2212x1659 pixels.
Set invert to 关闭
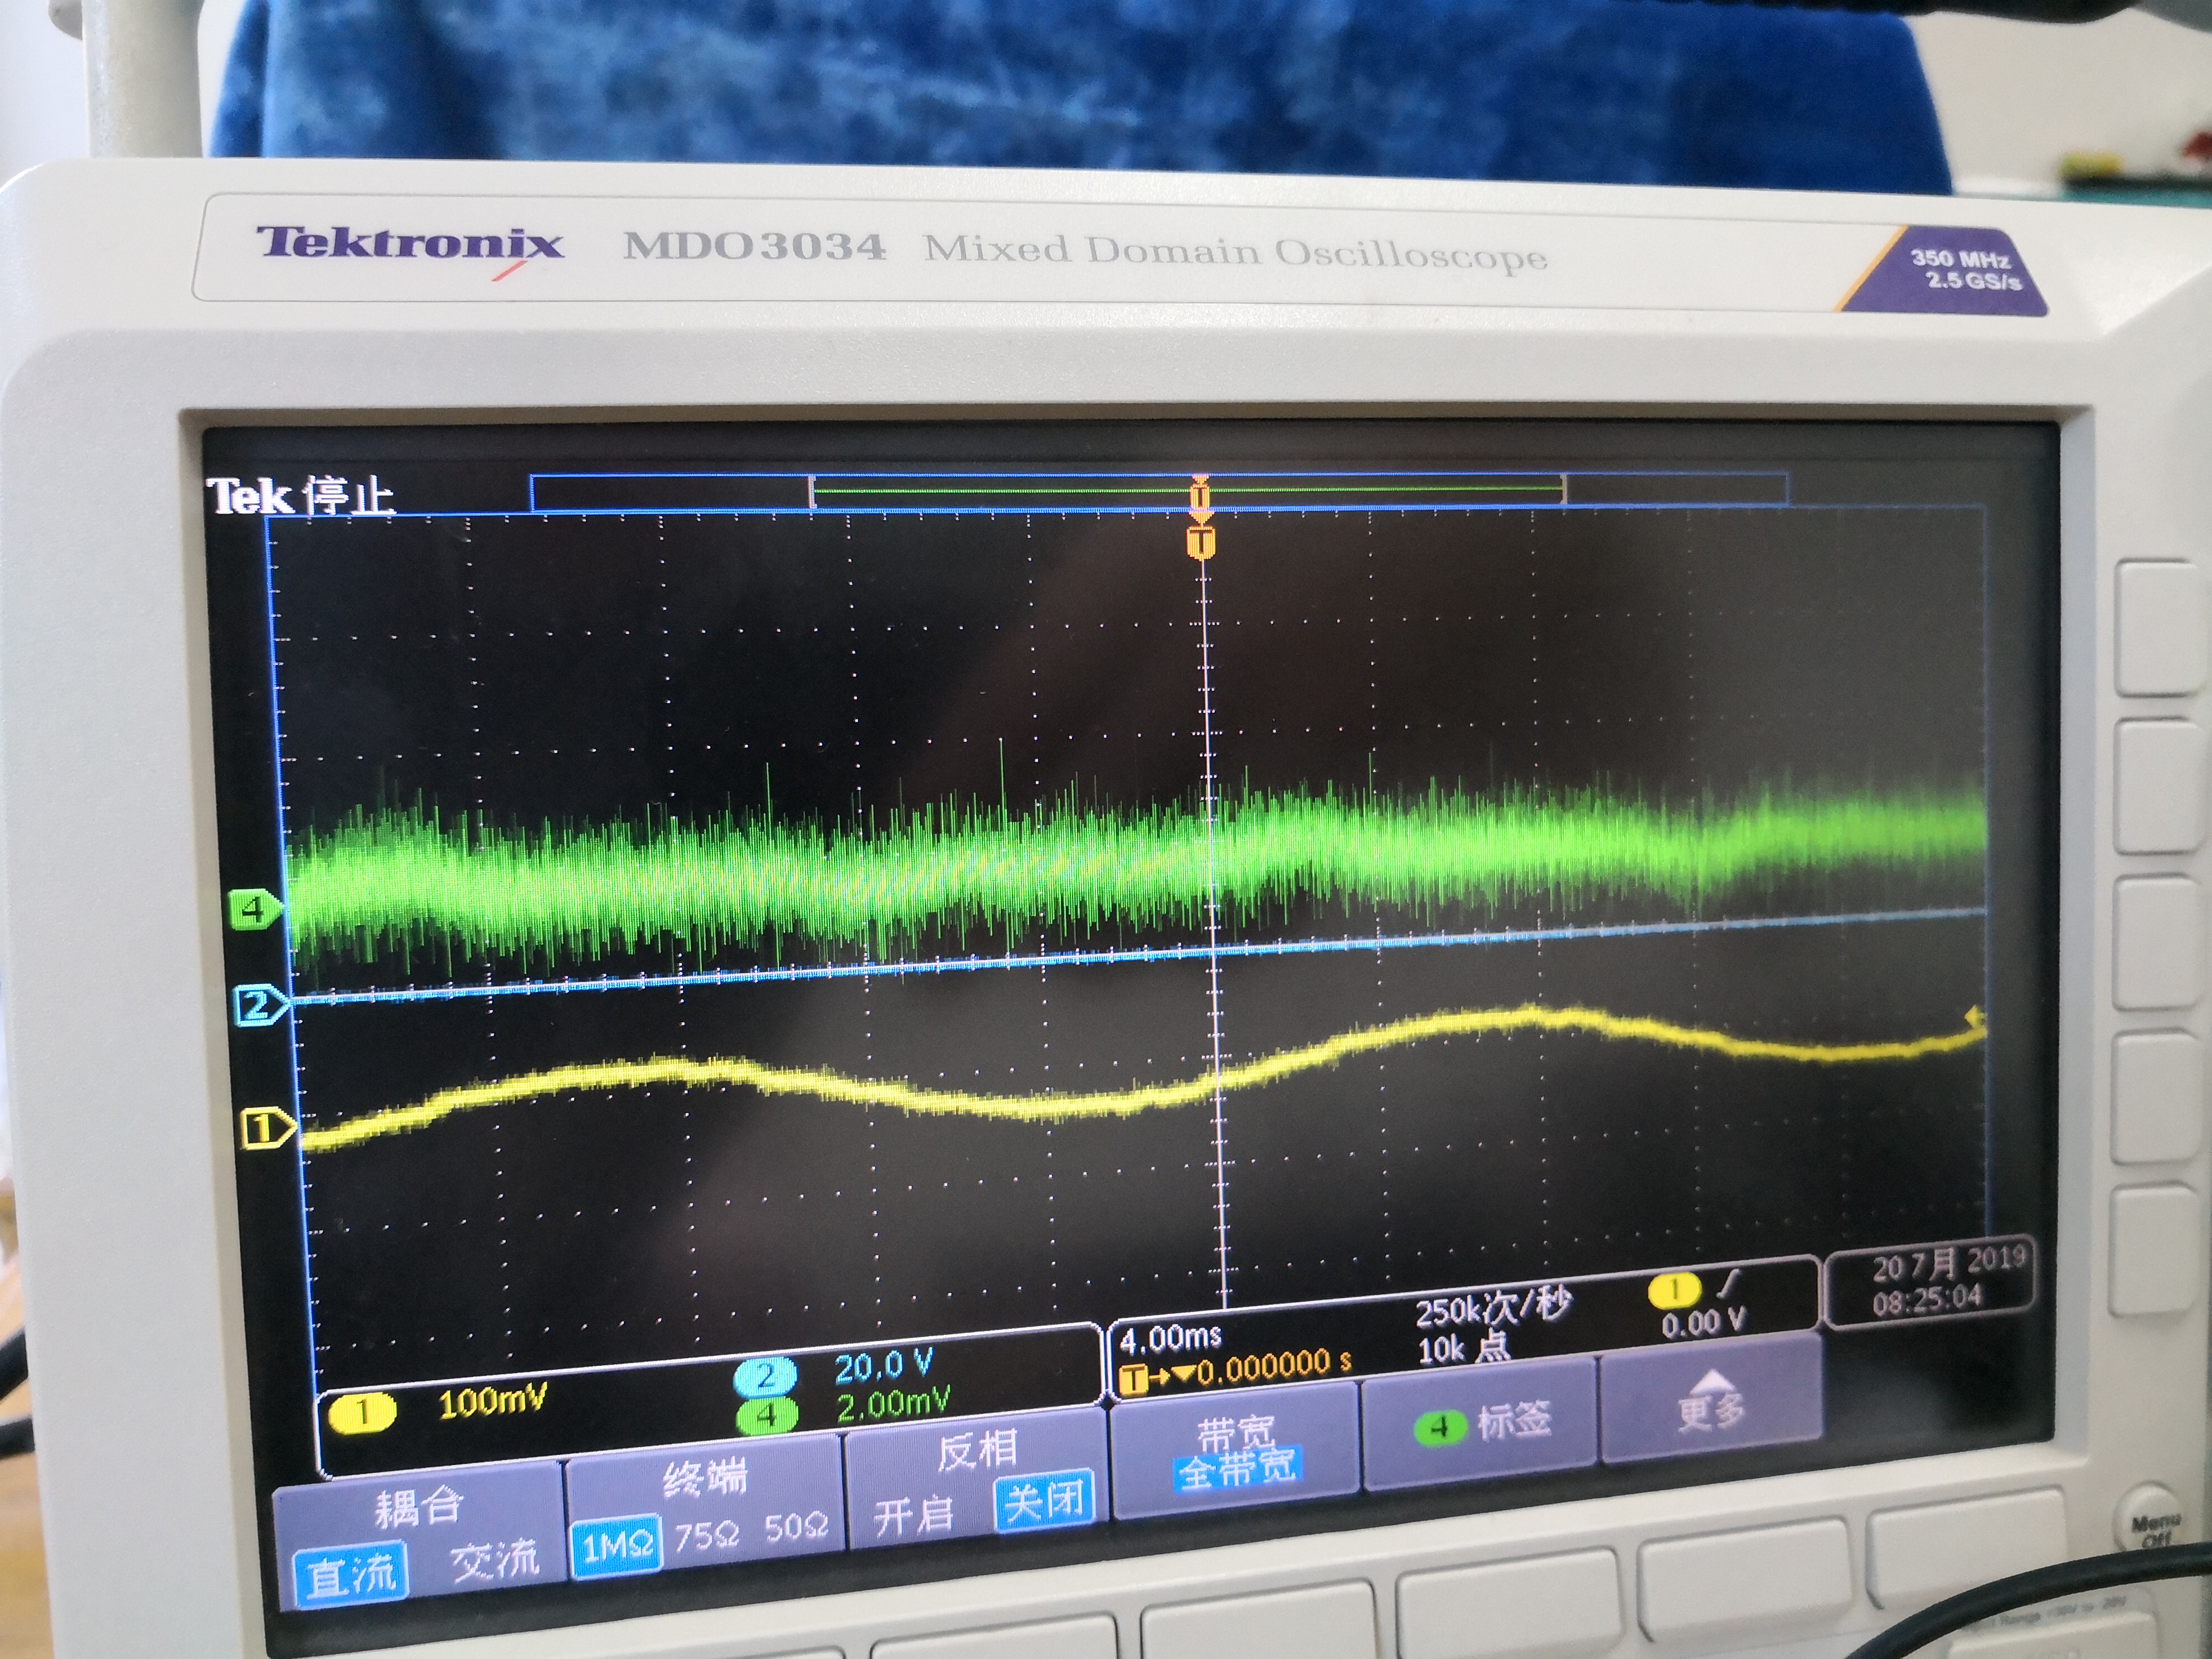(1044, 1501)
